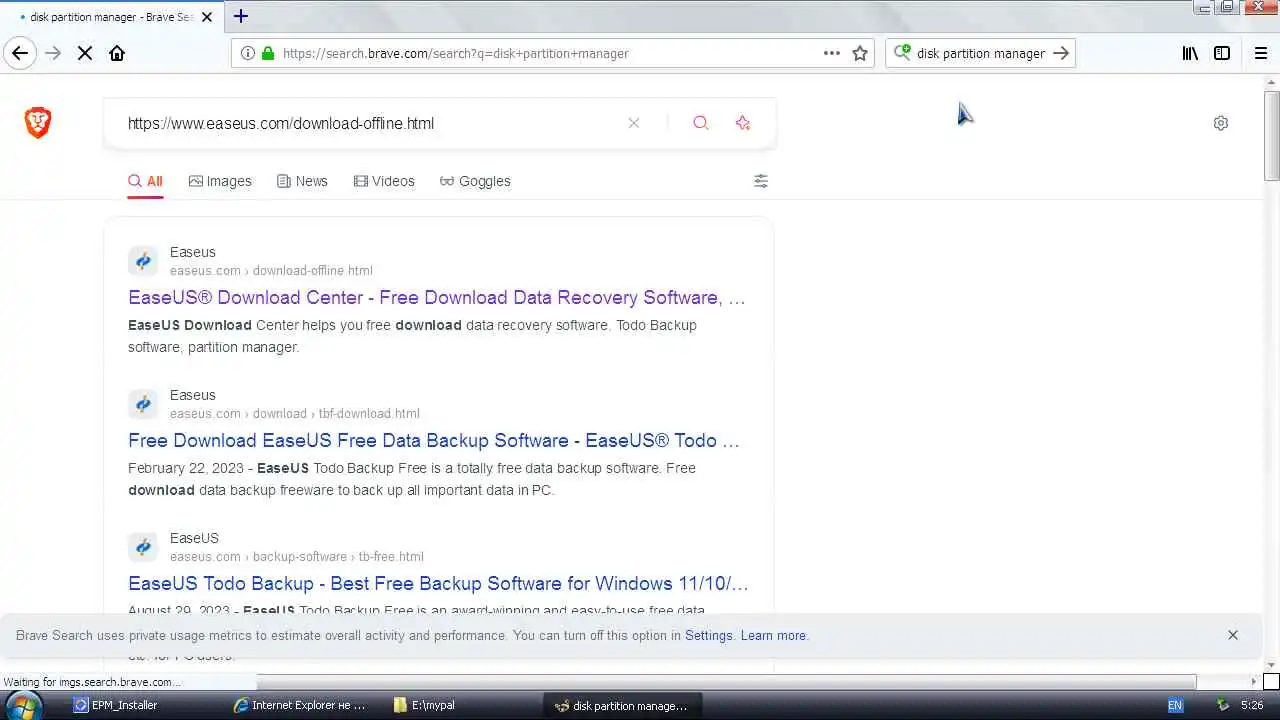Go back with the browser back arrow
The width and height of the screenshot is (1280, 720).
20,53
